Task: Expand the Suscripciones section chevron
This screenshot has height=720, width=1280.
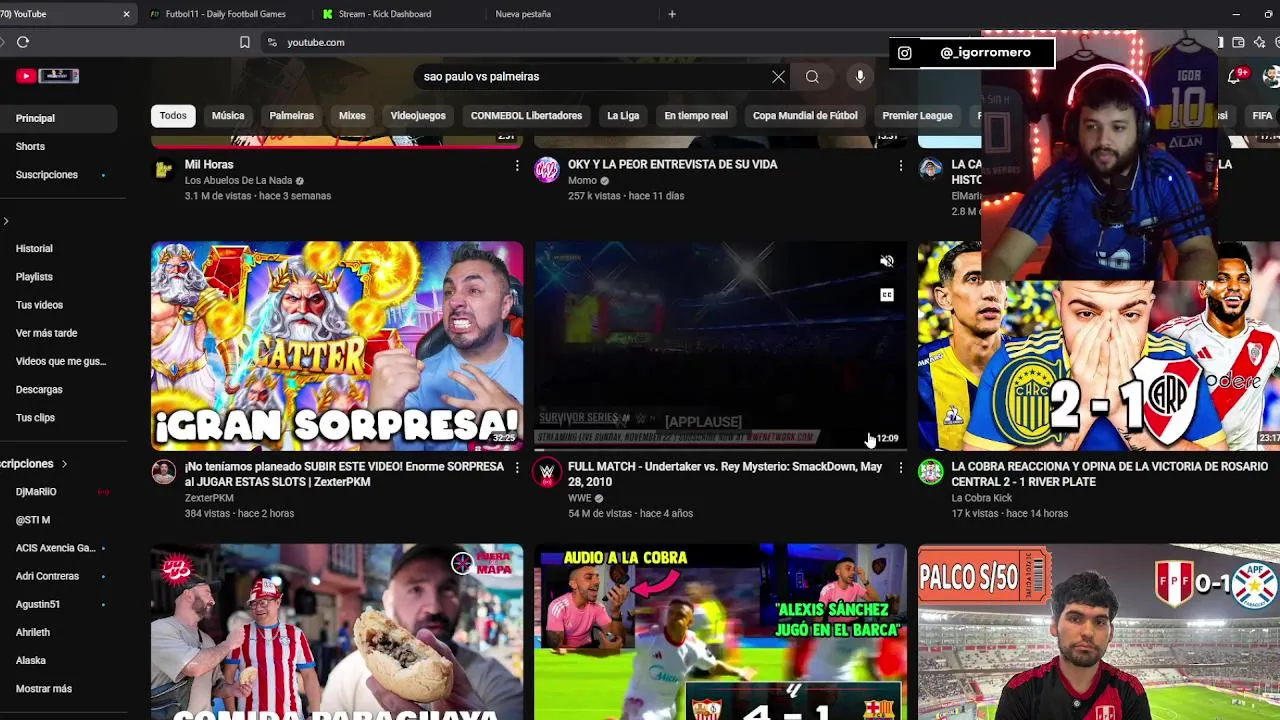Action: pyautogui.click(x=64, y=464)
